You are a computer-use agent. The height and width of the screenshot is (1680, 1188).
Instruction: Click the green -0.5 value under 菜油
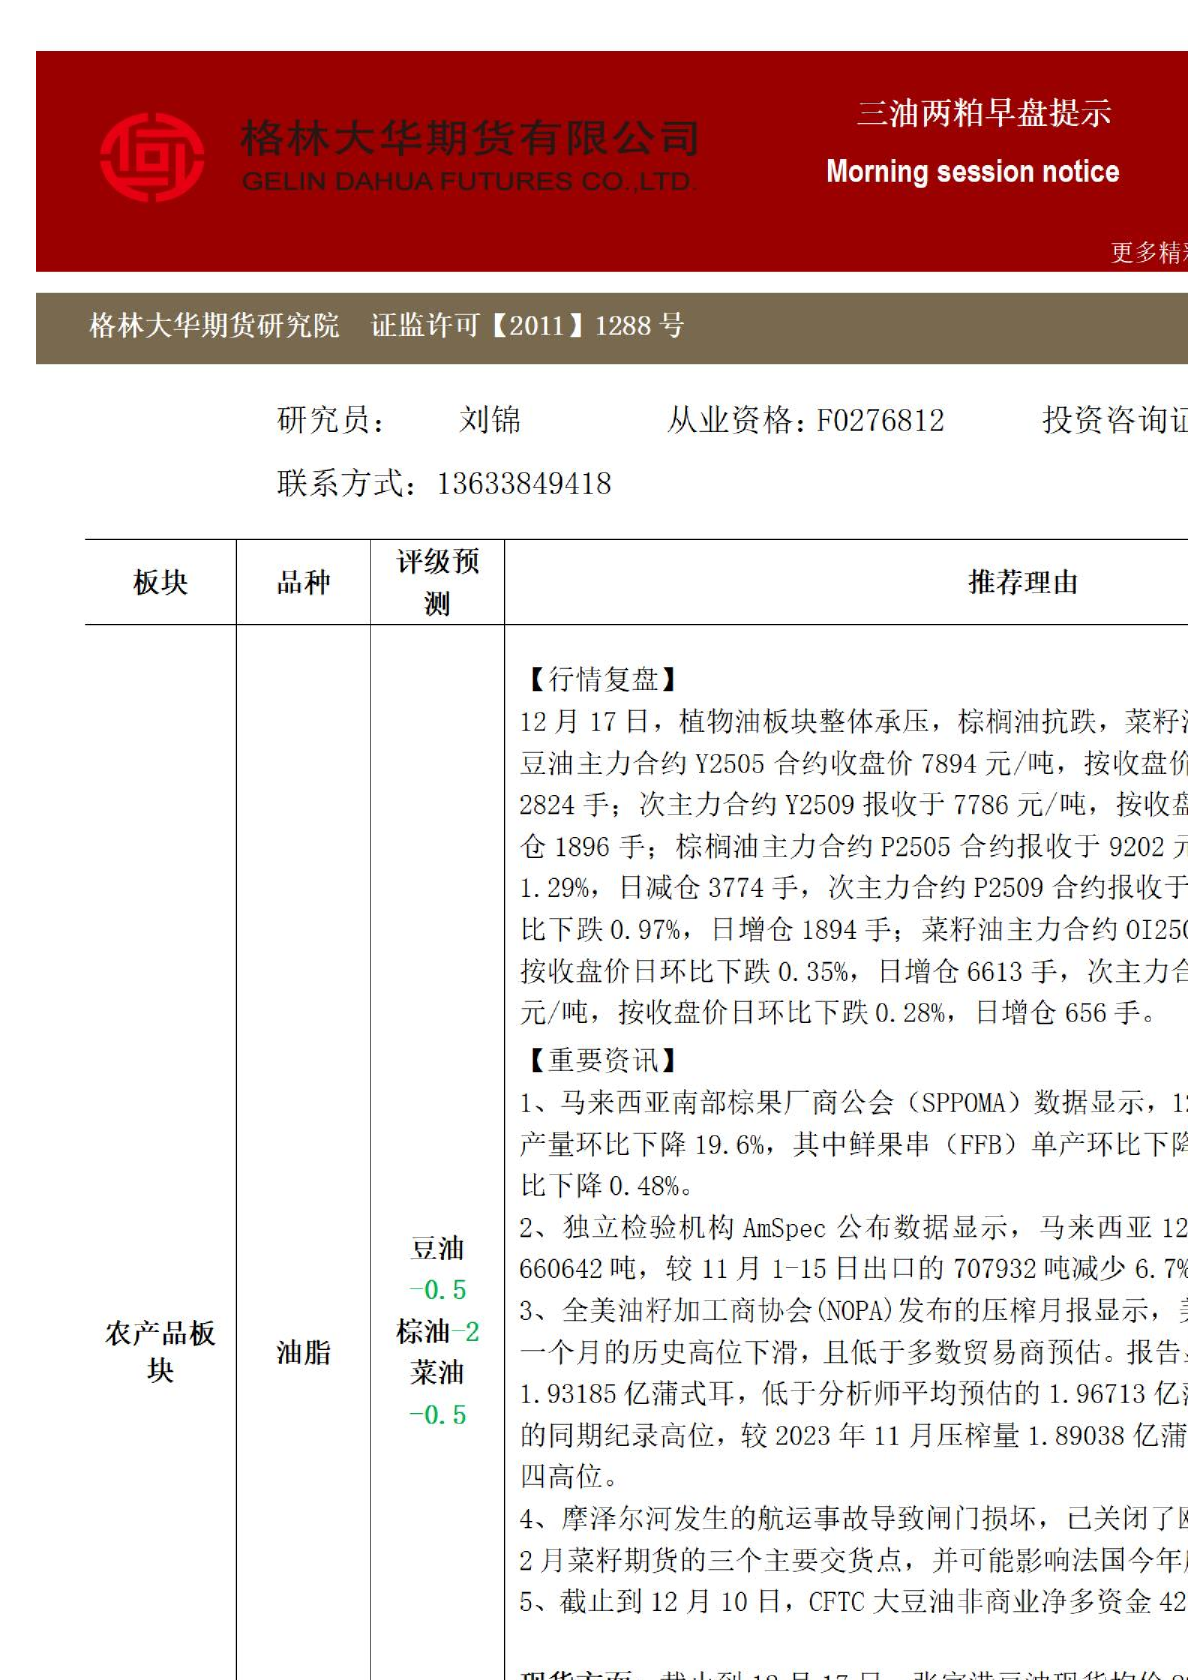tap(437, 1415)
